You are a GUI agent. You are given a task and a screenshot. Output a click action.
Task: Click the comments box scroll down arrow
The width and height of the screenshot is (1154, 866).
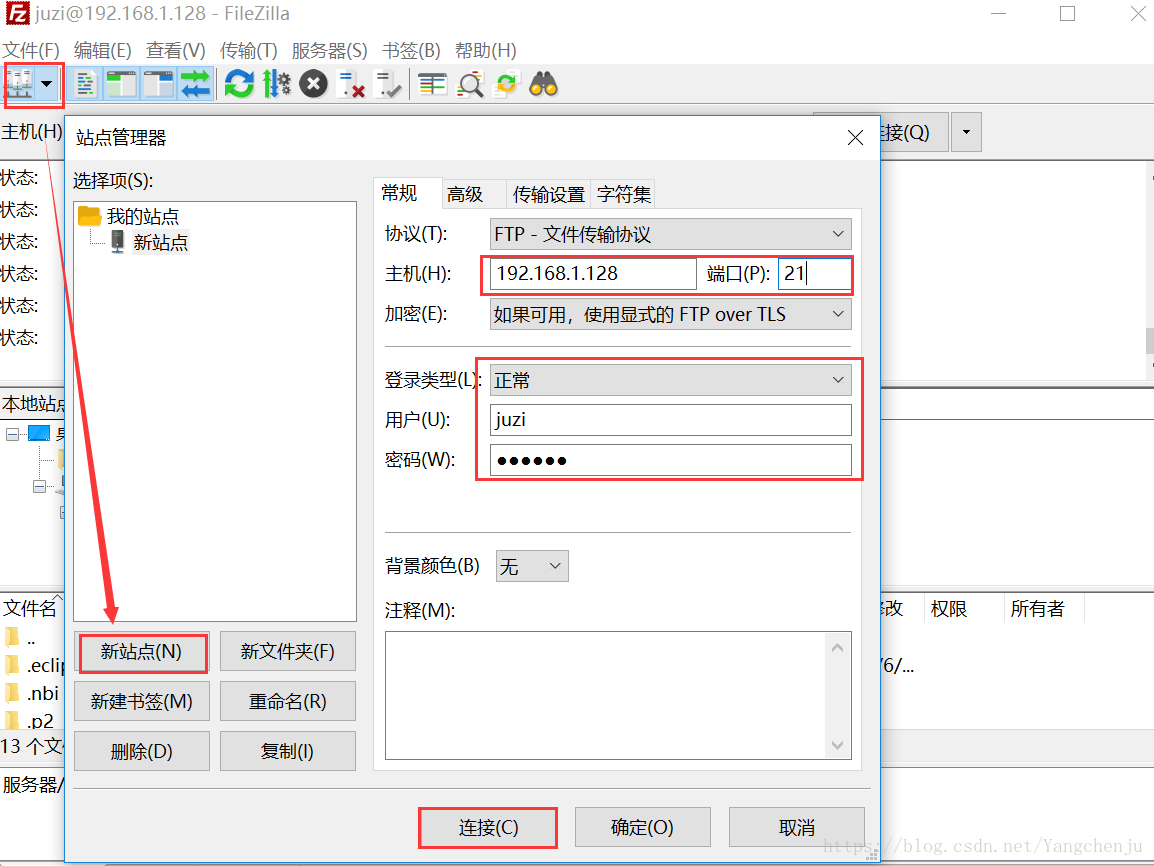(838, 745)
